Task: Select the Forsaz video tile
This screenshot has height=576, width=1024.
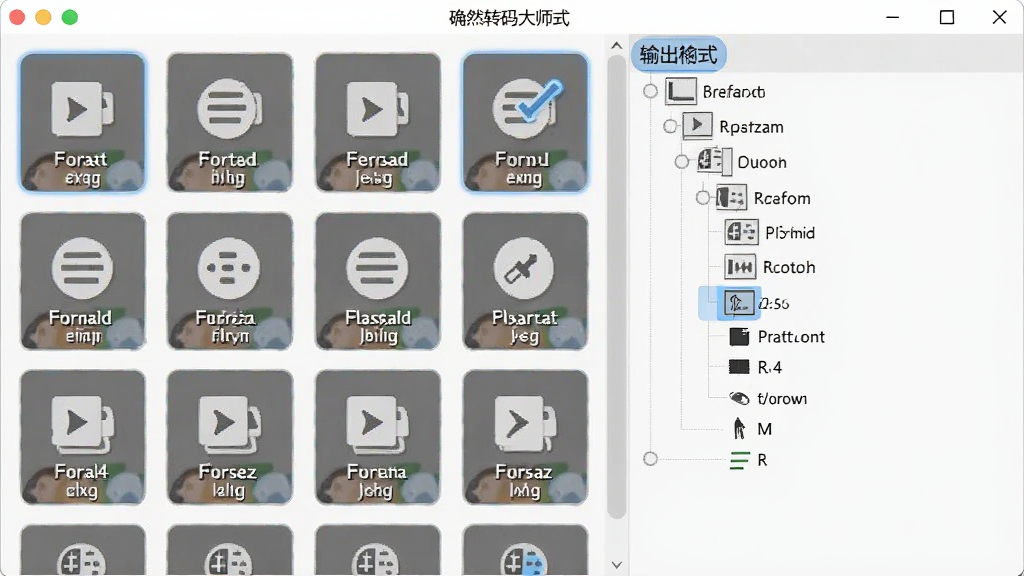Action: [525, 438]
